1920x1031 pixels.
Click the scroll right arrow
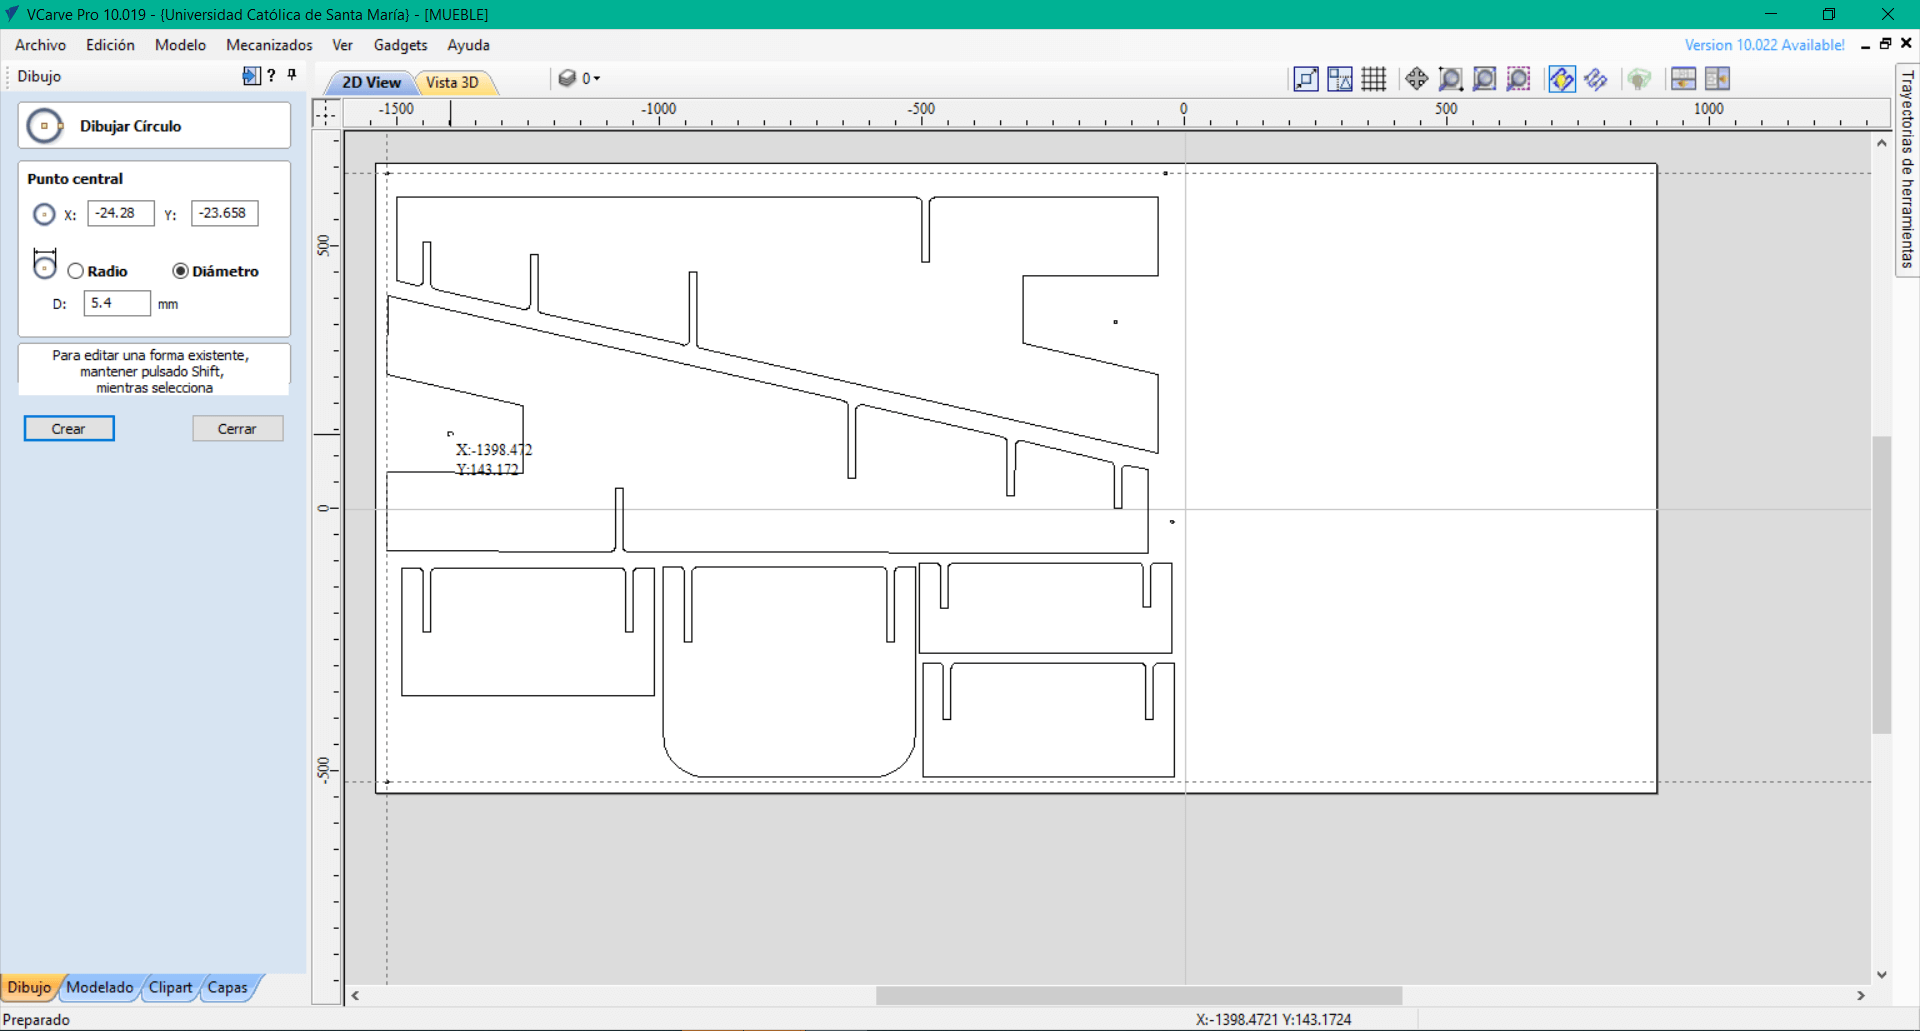click(1861, 995)
